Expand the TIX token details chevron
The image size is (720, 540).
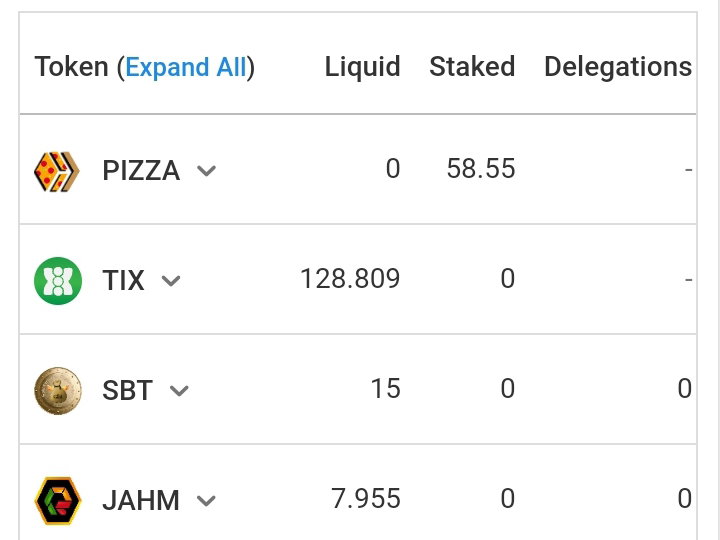pyautogui.click(x=171, y=281)
